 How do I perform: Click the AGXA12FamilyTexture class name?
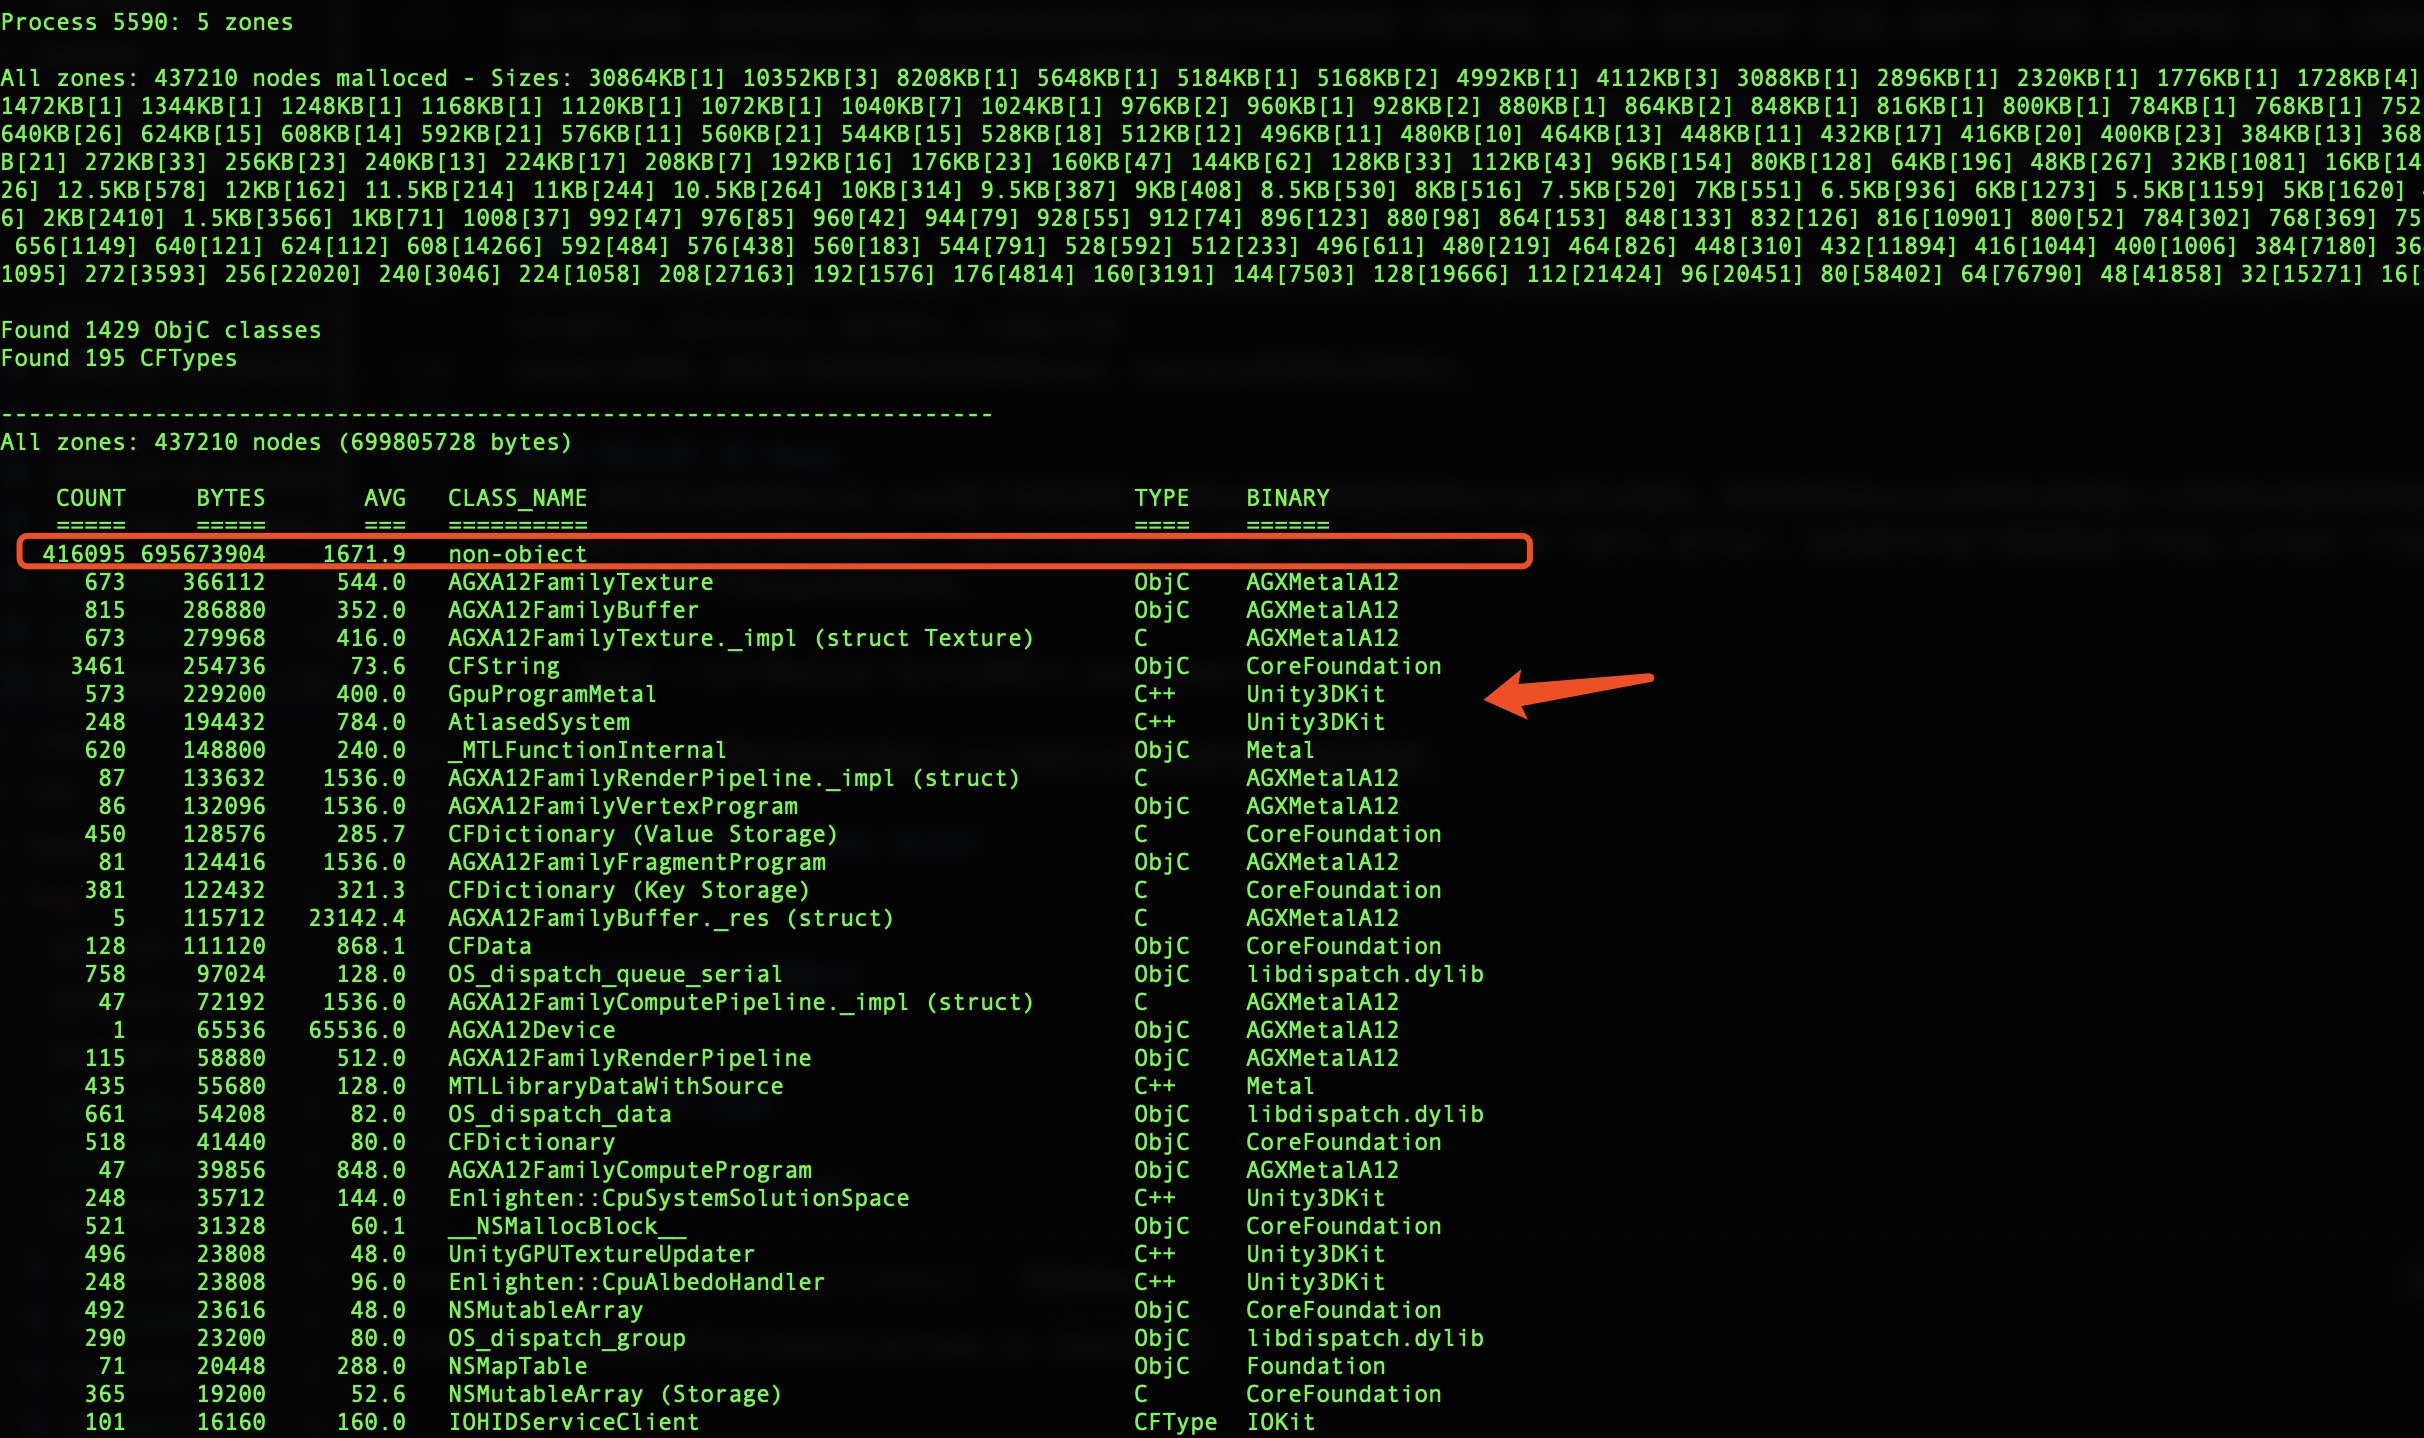click(581, 582)
